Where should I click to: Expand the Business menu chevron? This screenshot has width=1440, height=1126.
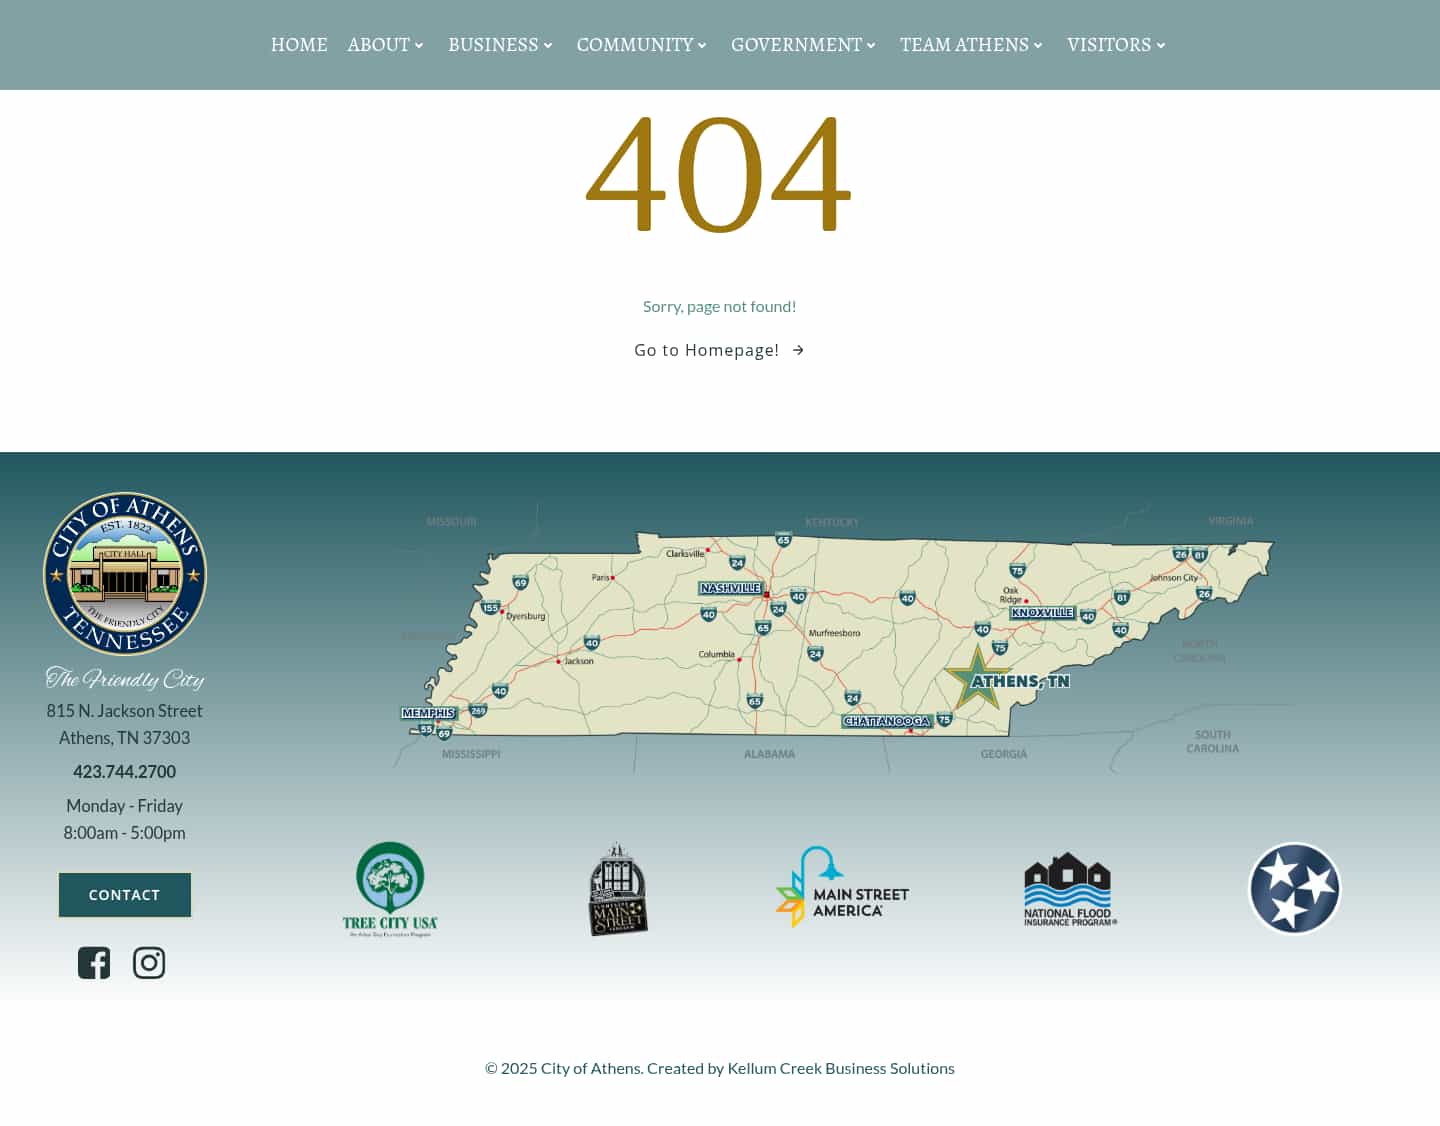pyautogui.click(x=548, y=45)
